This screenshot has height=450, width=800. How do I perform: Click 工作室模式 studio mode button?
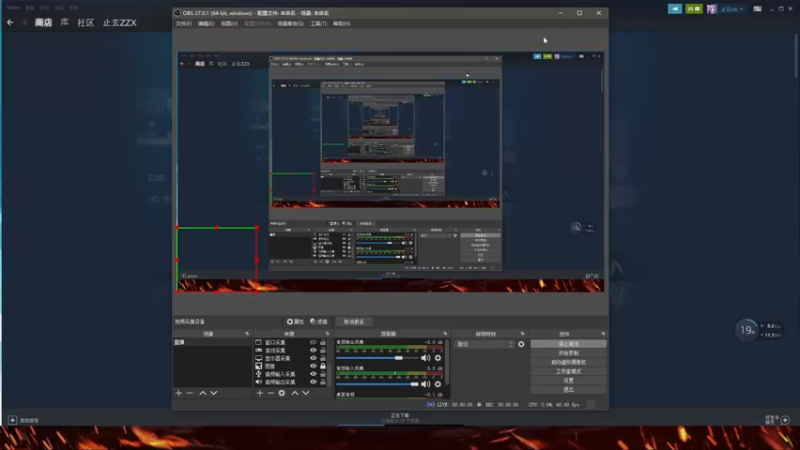tap(568, 371)
